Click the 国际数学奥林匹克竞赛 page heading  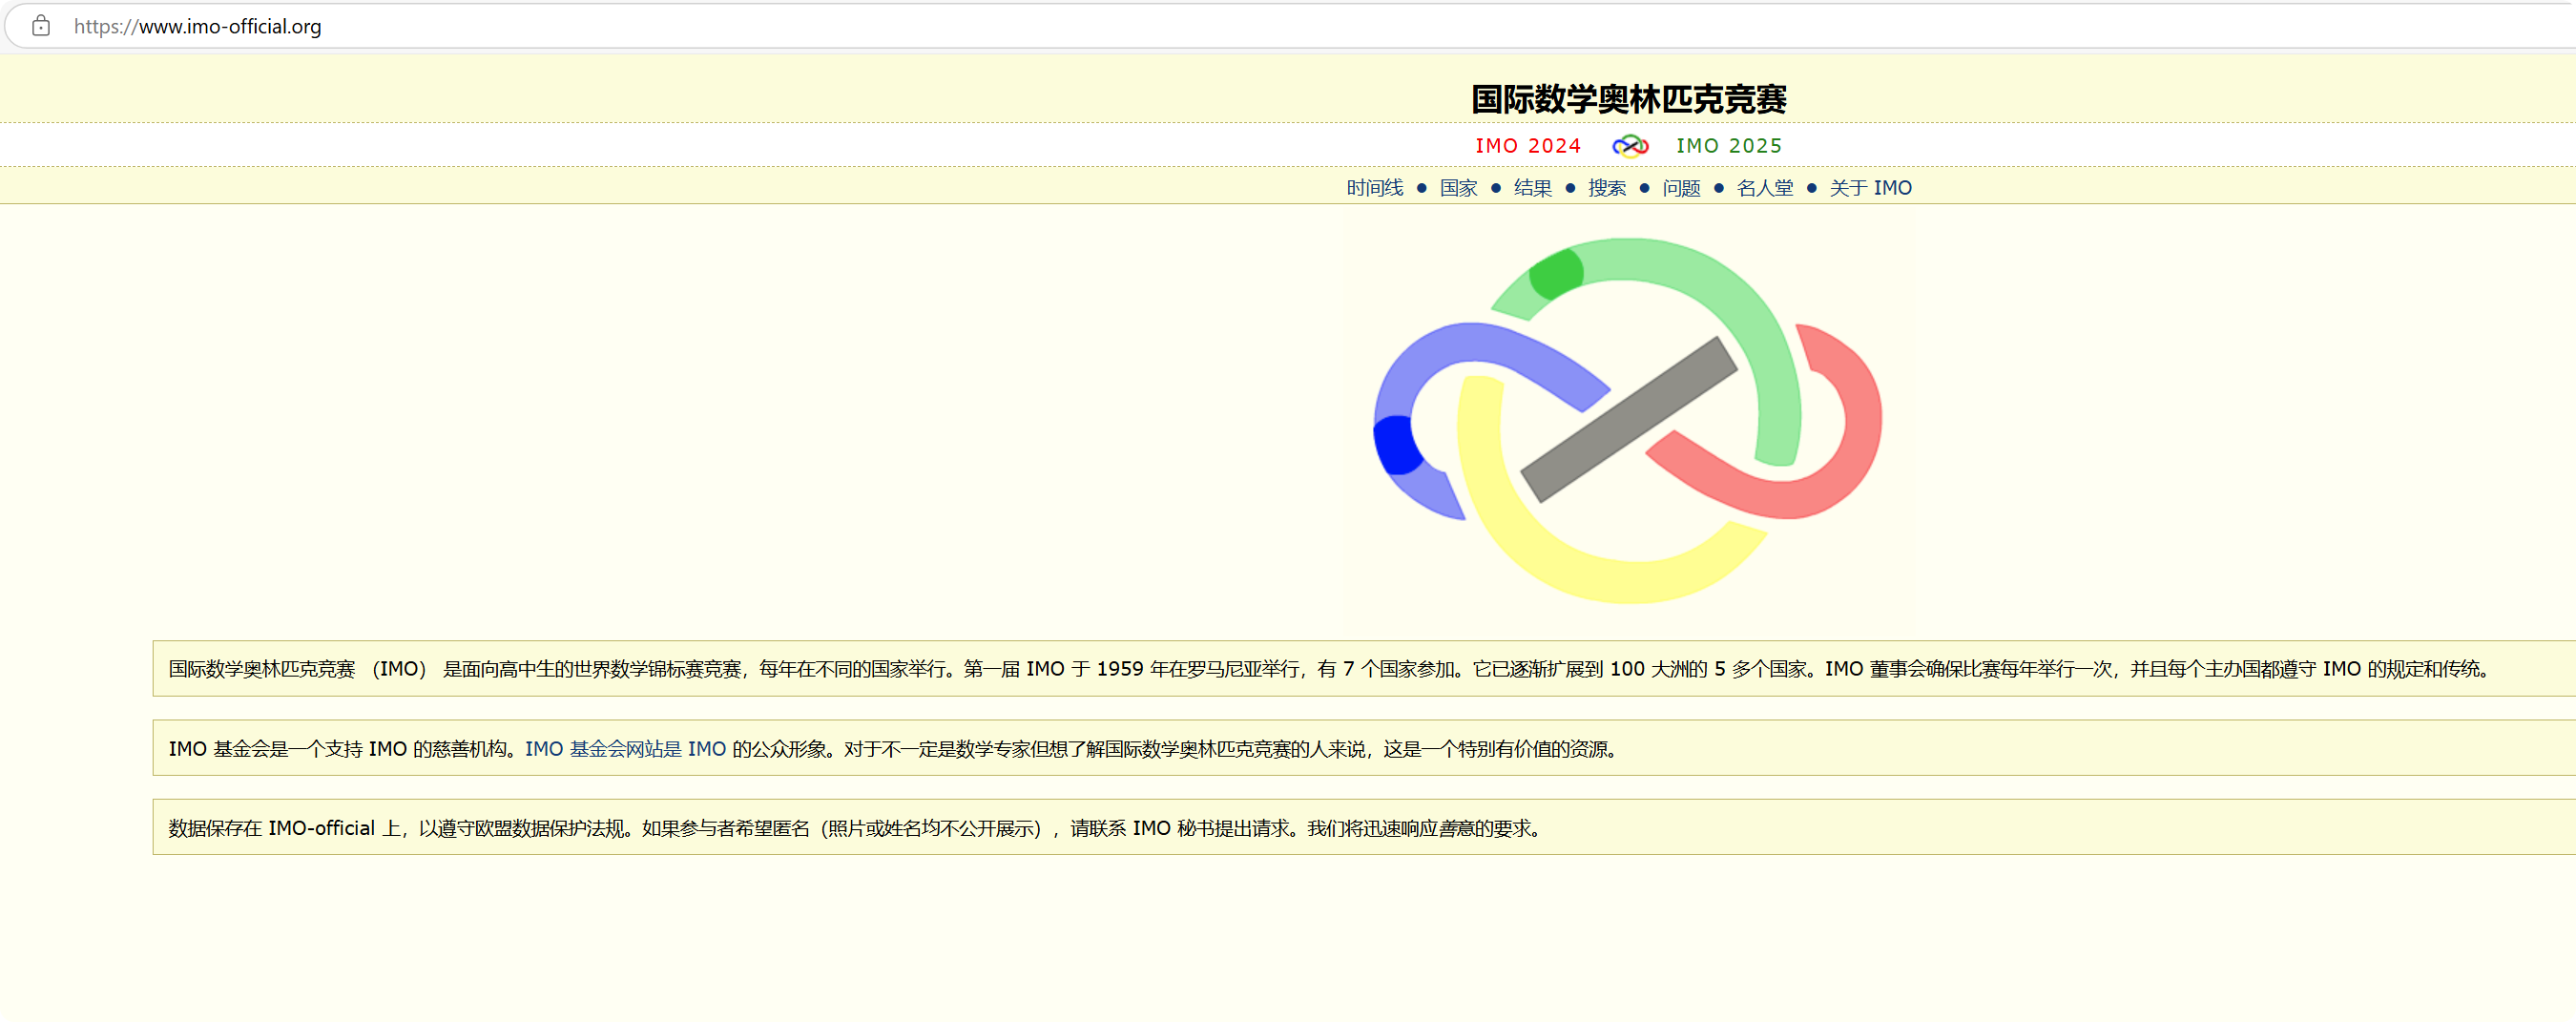pyautogui.click(x=1628, y=99)
